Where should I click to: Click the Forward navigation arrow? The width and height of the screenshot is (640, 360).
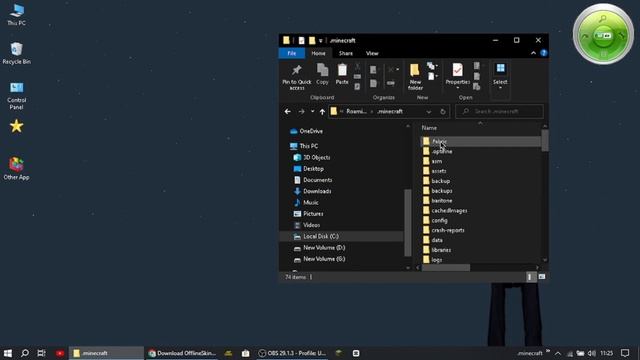[x=301, y=111]
